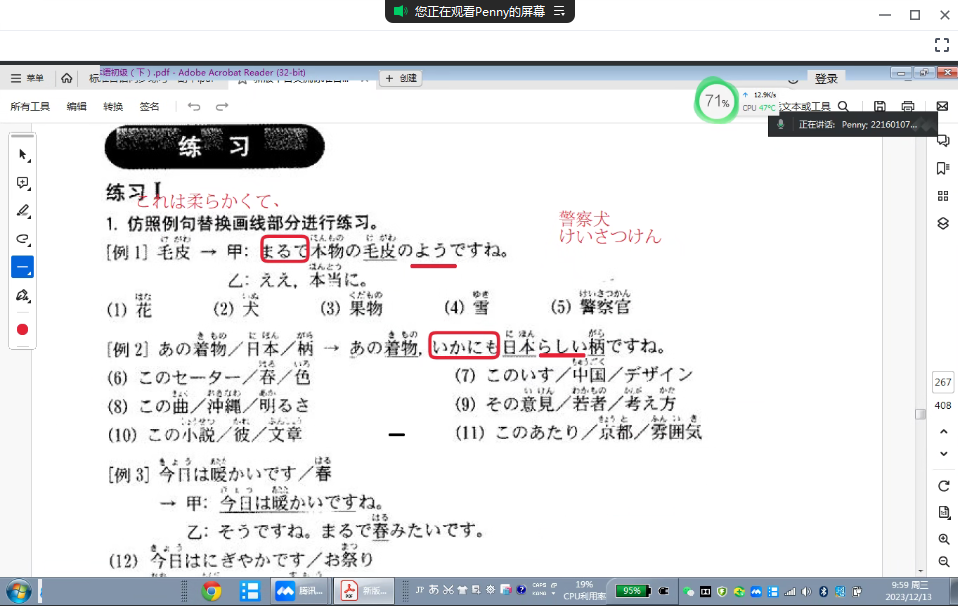Go to next page with down chevron
Image resolution: width=958 pixels, height=606 pixels.
coord(942,454)
